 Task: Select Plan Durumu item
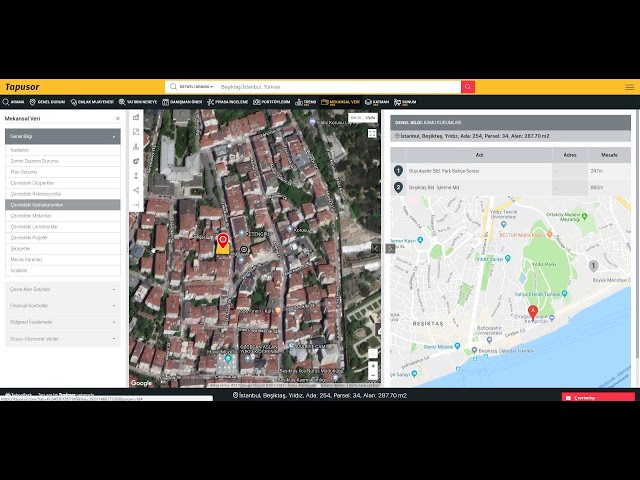[x=62, y=172]
